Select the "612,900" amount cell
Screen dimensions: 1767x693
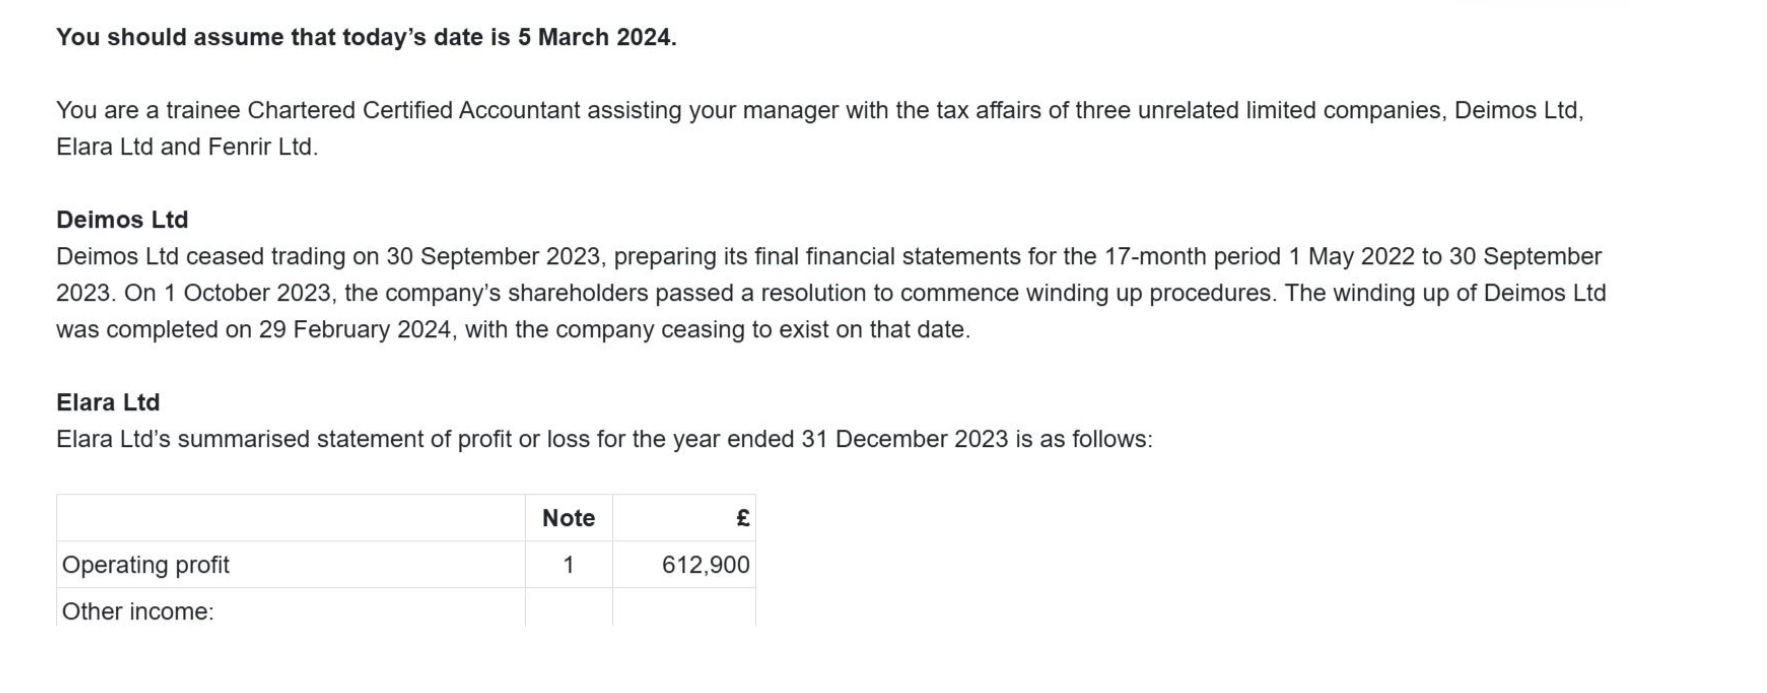point(705,565)
